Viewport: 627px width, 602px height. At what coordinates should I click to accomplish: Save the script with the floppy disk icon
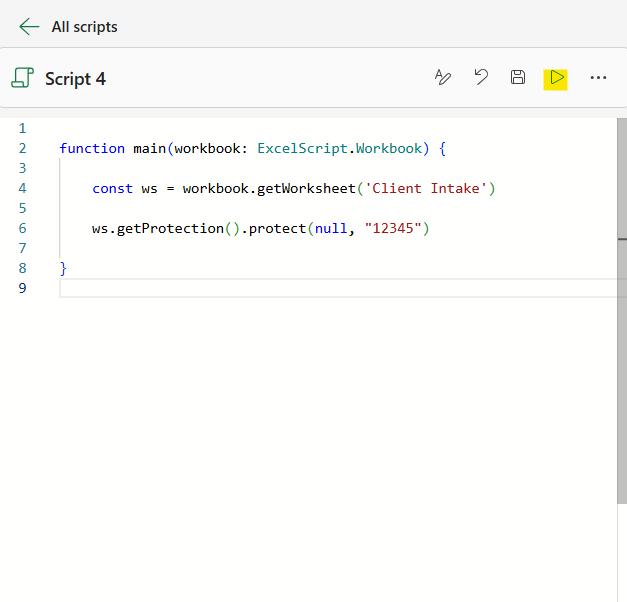click(x=518, y=77)
